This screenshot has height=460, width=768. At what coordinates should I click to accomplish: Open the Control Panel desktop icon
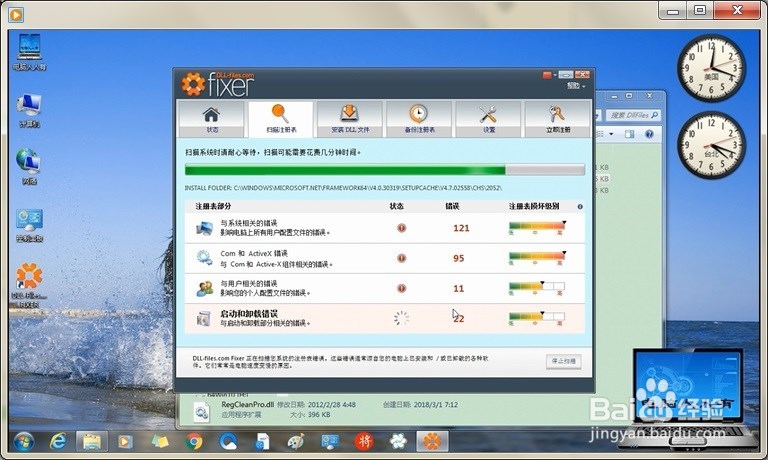tap(29, 225)
